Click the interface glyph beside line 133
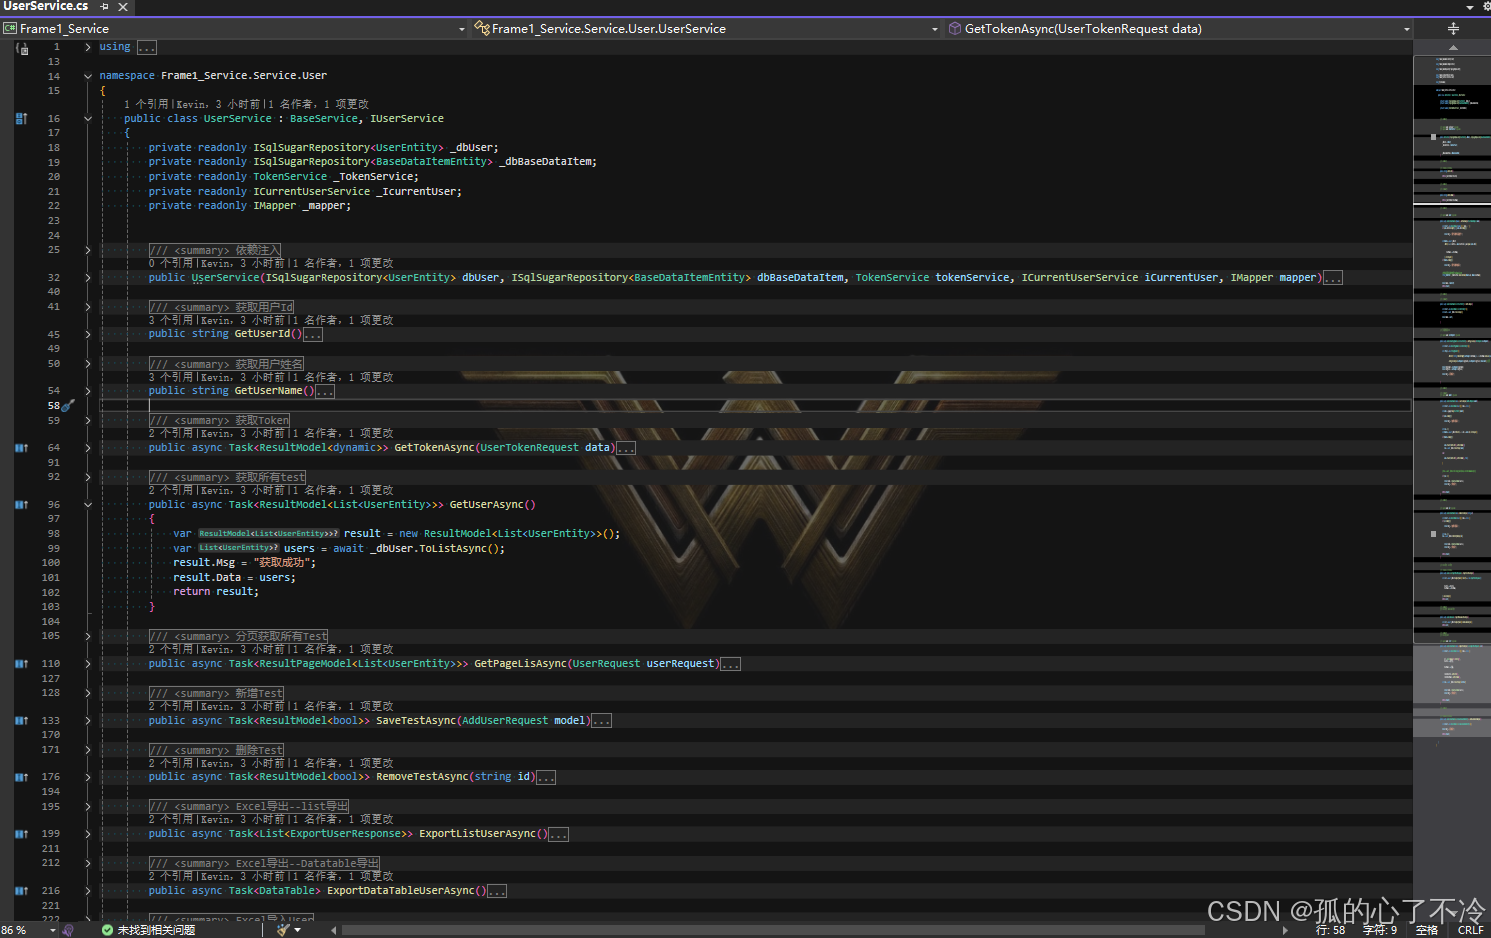Screen dimensions: 1491x938 coord(21,721)
